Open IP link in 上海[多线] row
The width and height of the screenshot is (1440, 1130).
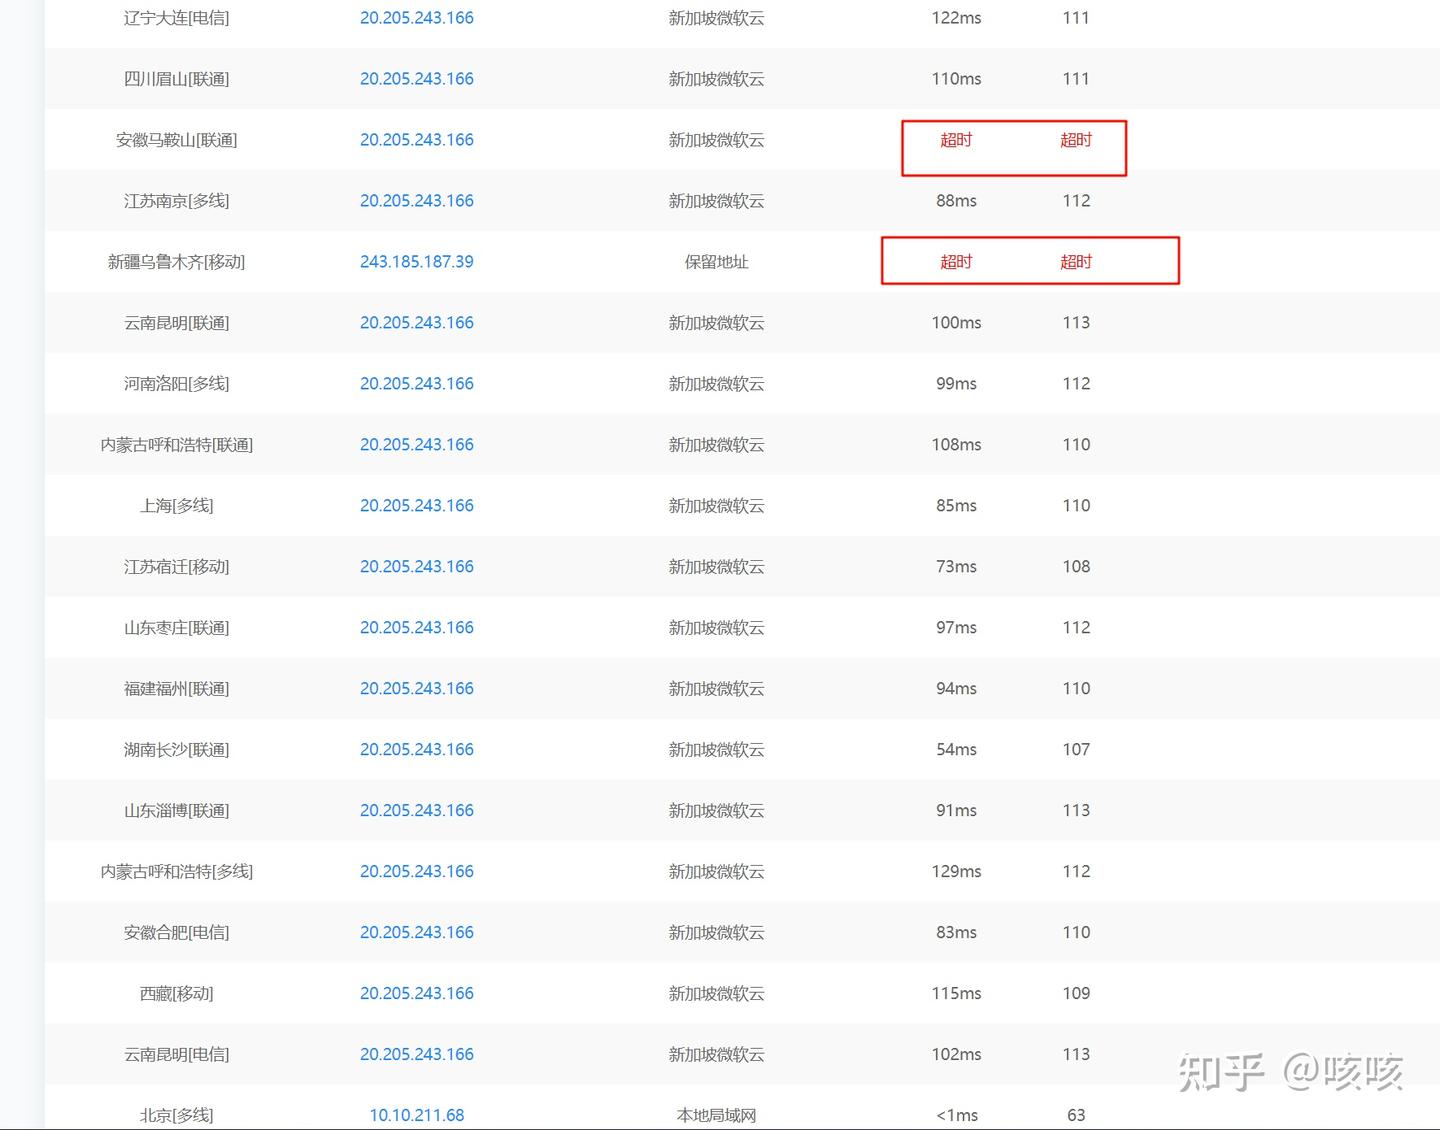pos(417,506)
